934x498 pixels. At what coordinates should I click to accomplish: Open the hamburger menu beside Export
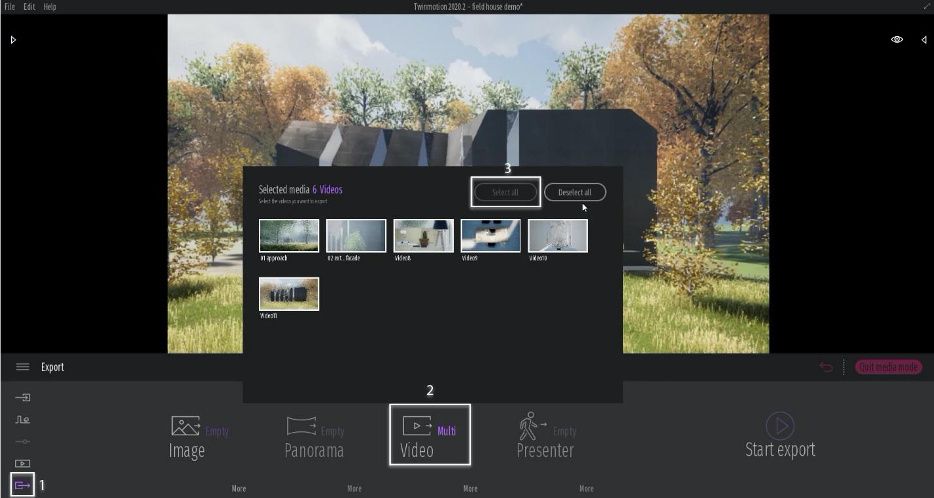23,367
